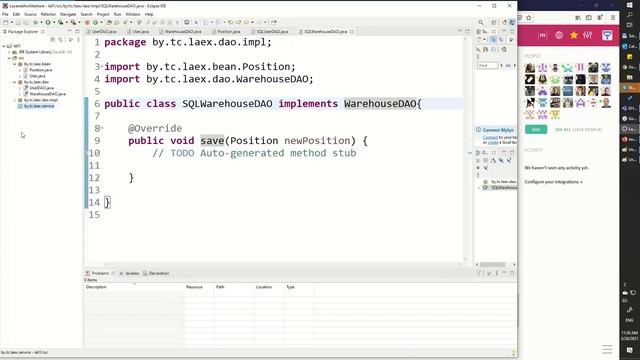Toggle code folding at line 8 method
This screenshot has height=360, width=640.
(102, 128)
